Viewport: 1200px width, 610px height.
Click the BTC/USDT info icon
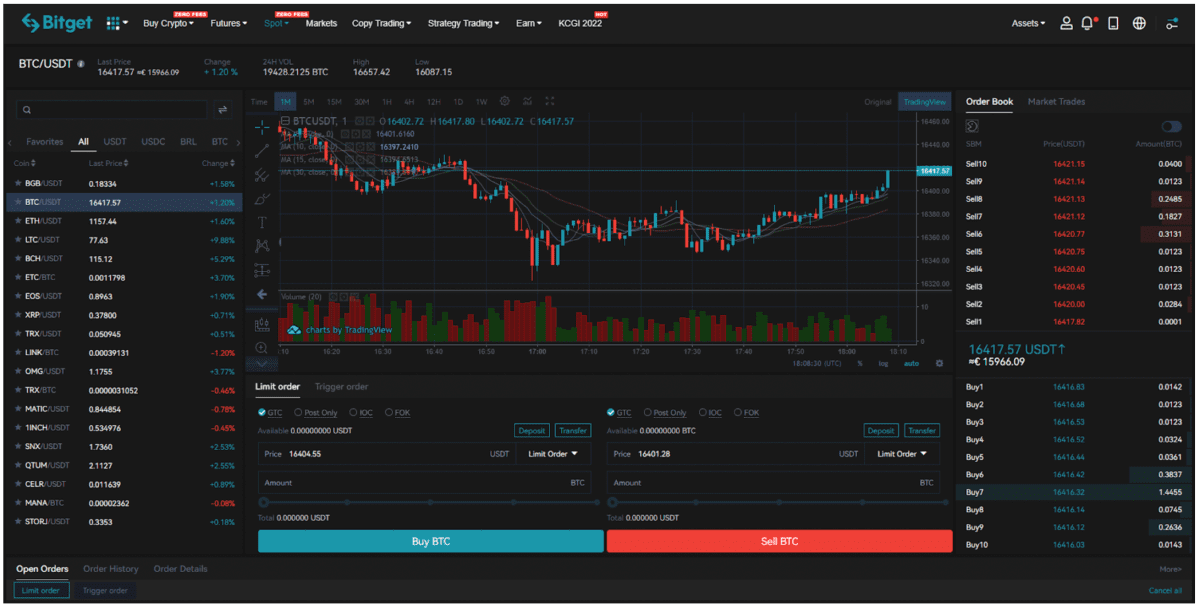tap(80, 65)
